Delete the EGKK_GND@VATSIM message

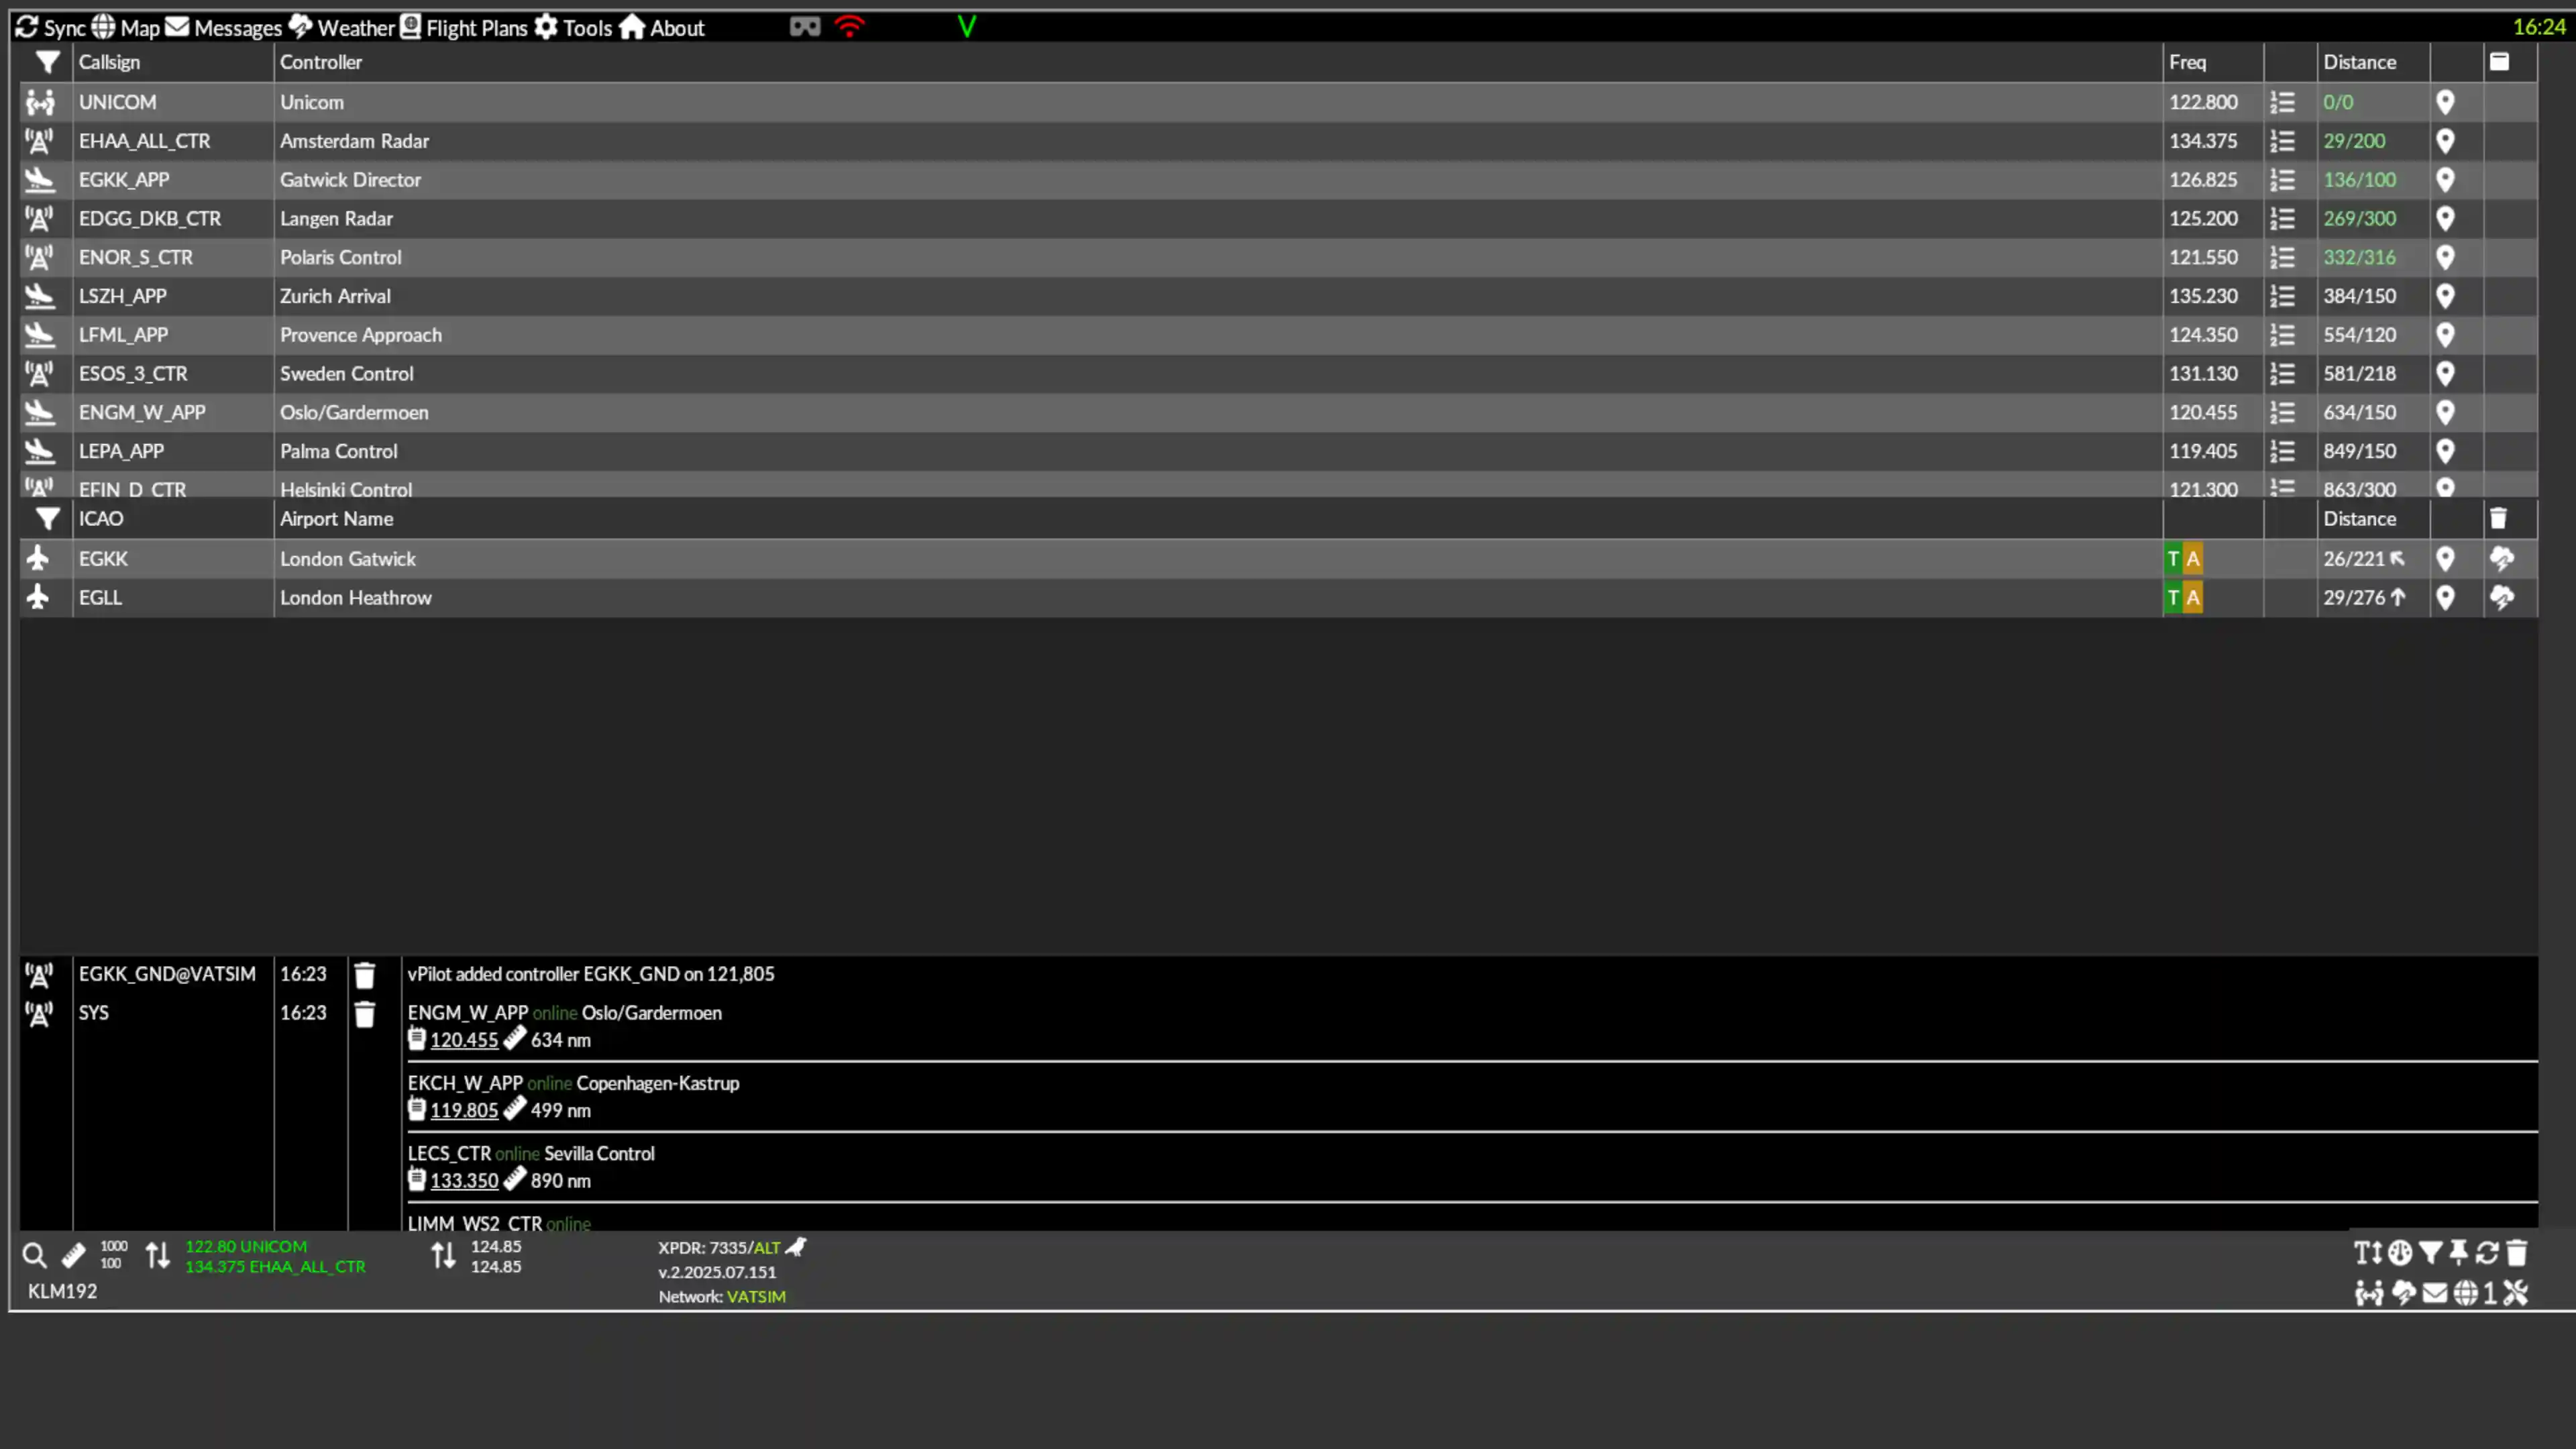coord(365,975)
